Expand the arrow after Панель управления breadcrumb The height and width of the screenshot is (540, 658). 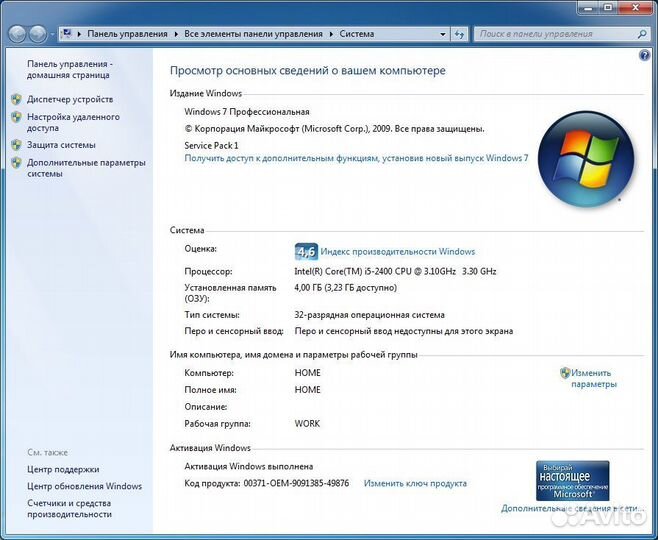pos(176,34)
